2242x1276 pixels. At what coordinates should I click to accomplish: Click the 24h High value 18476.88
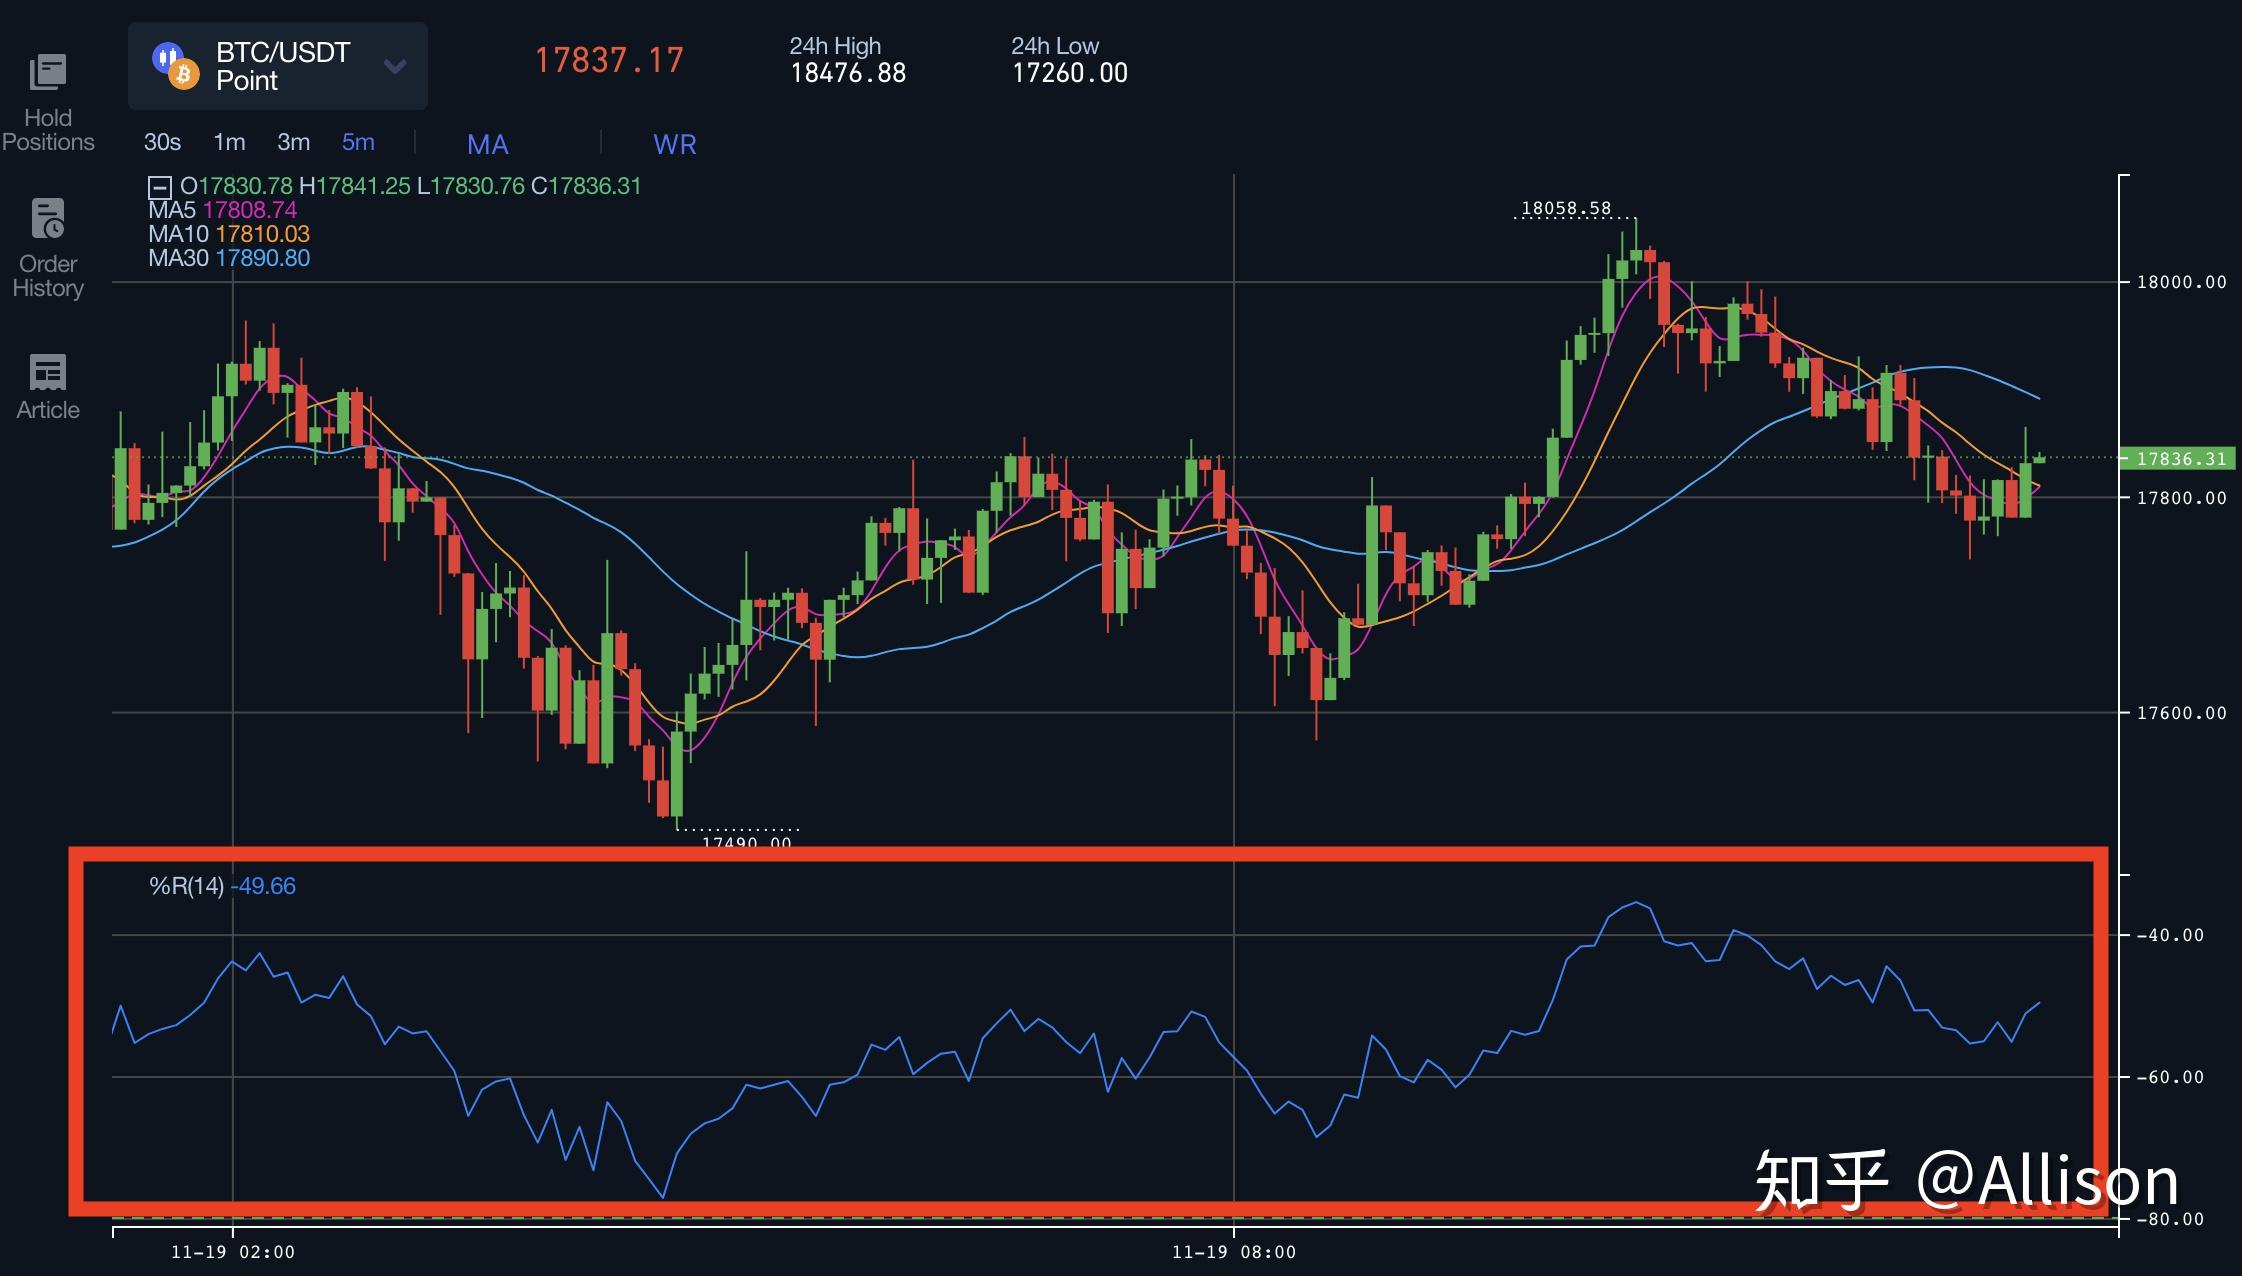tap(849, 72)
